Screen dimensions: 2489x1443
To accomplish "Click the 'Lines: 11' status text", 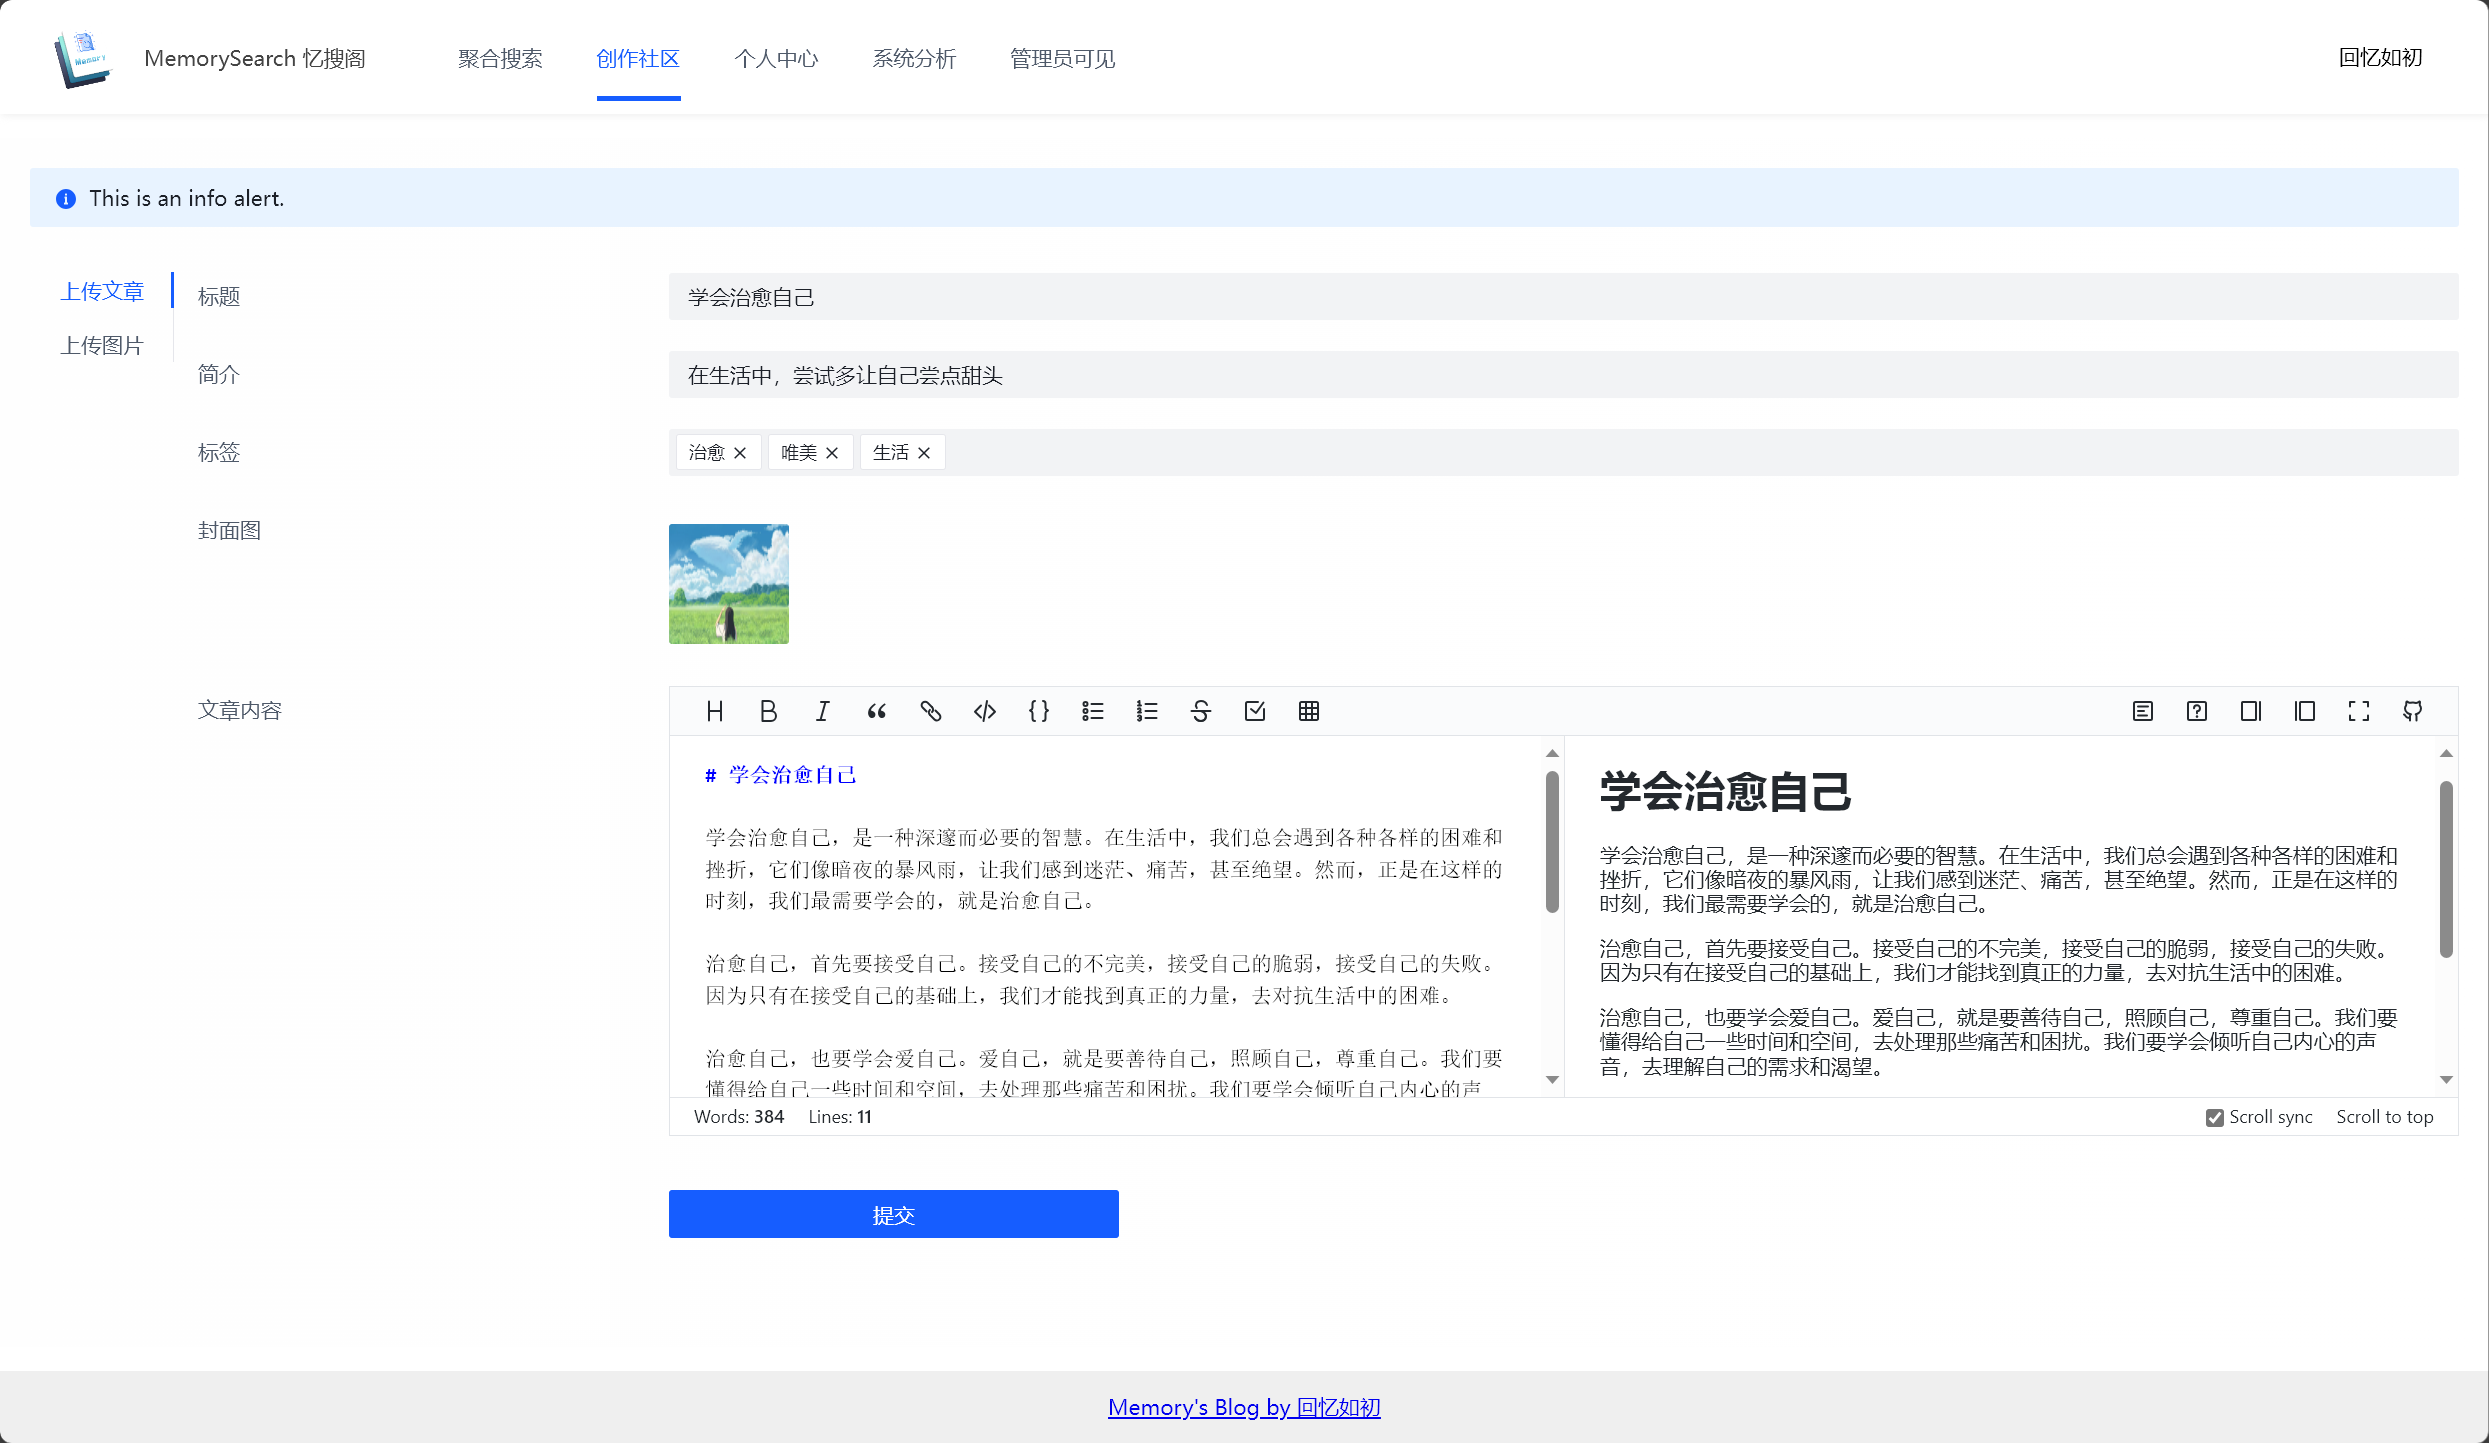I will click(840, 1117).
